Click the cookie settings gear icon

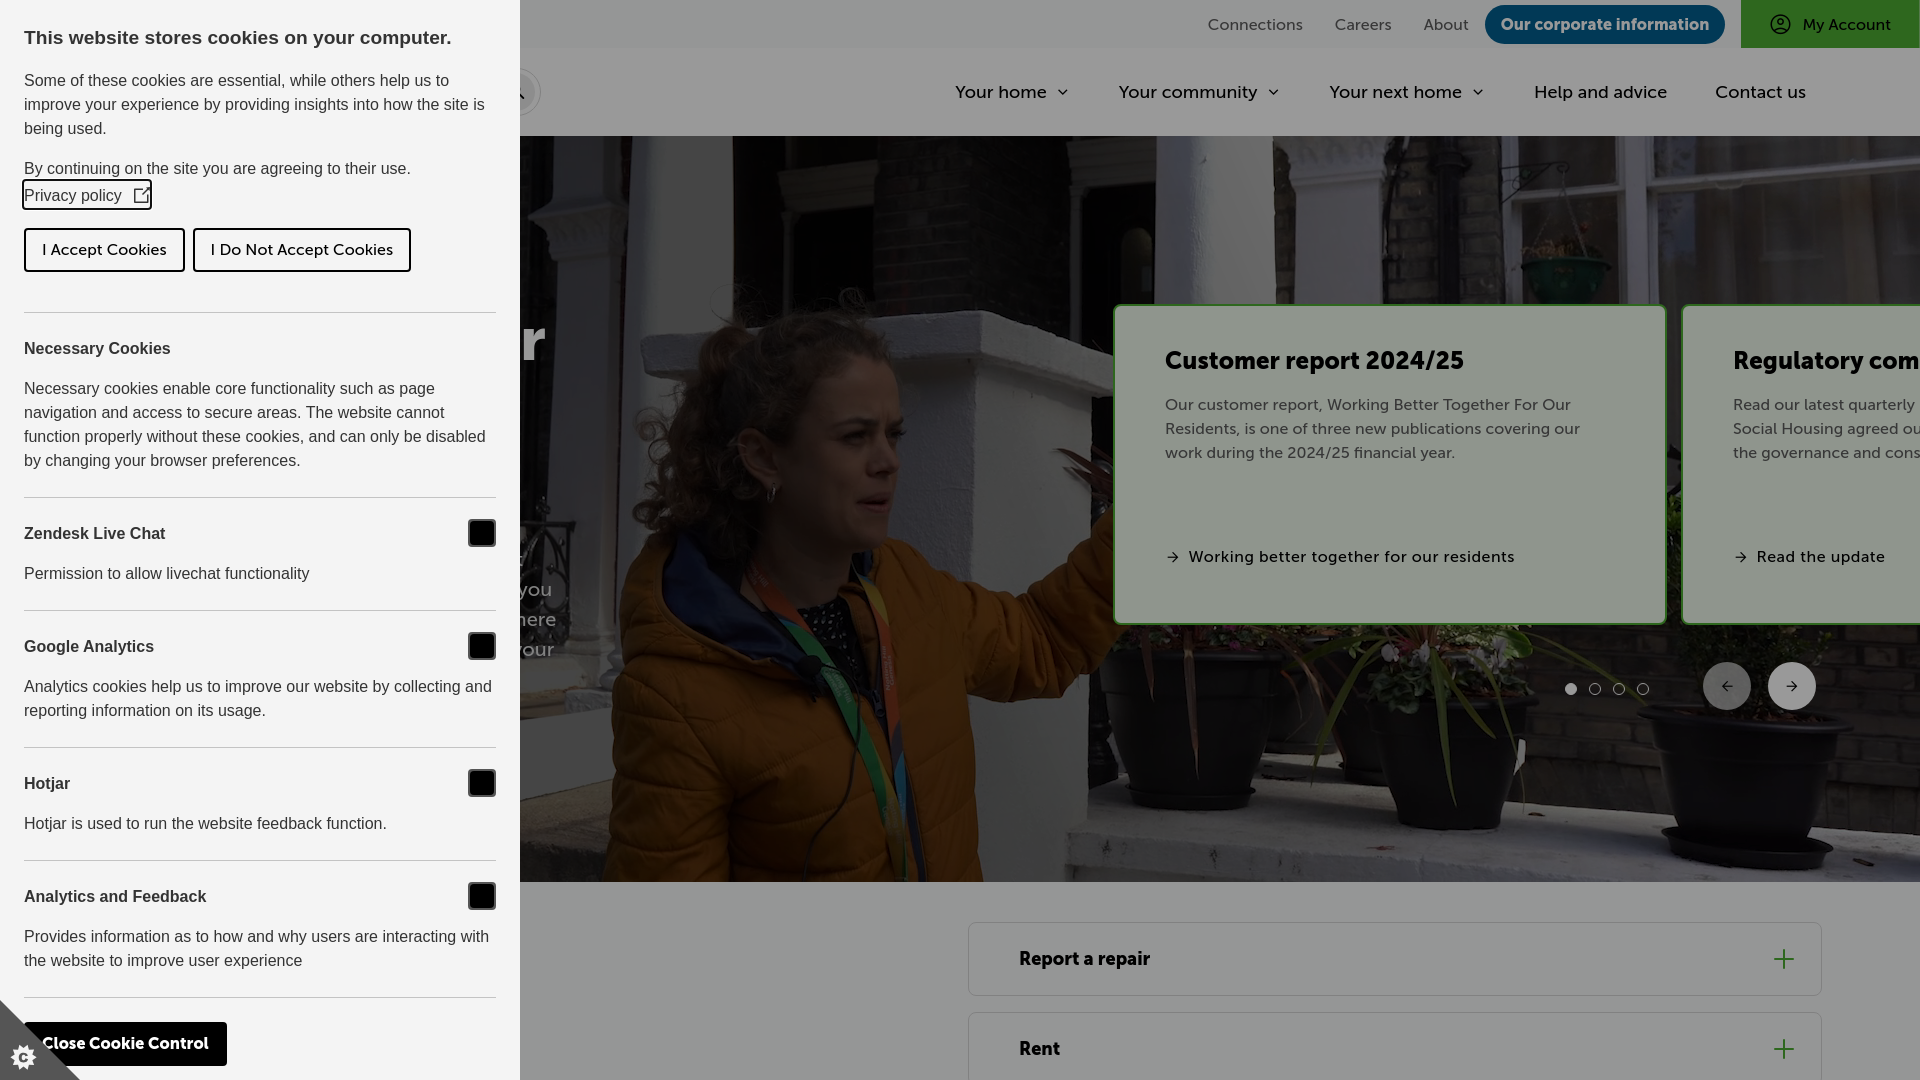[x=23, y=1057]
